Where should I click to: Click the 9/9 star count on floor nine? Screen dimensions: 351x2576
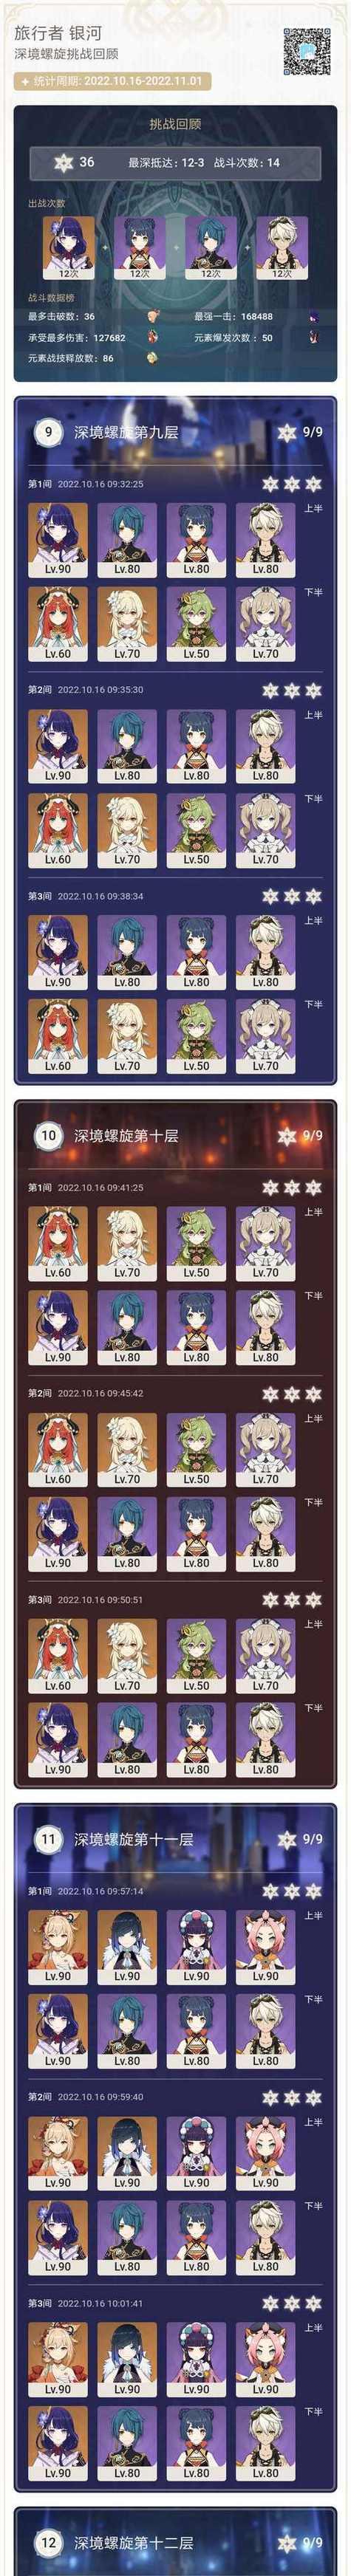[x=312, y=432]
